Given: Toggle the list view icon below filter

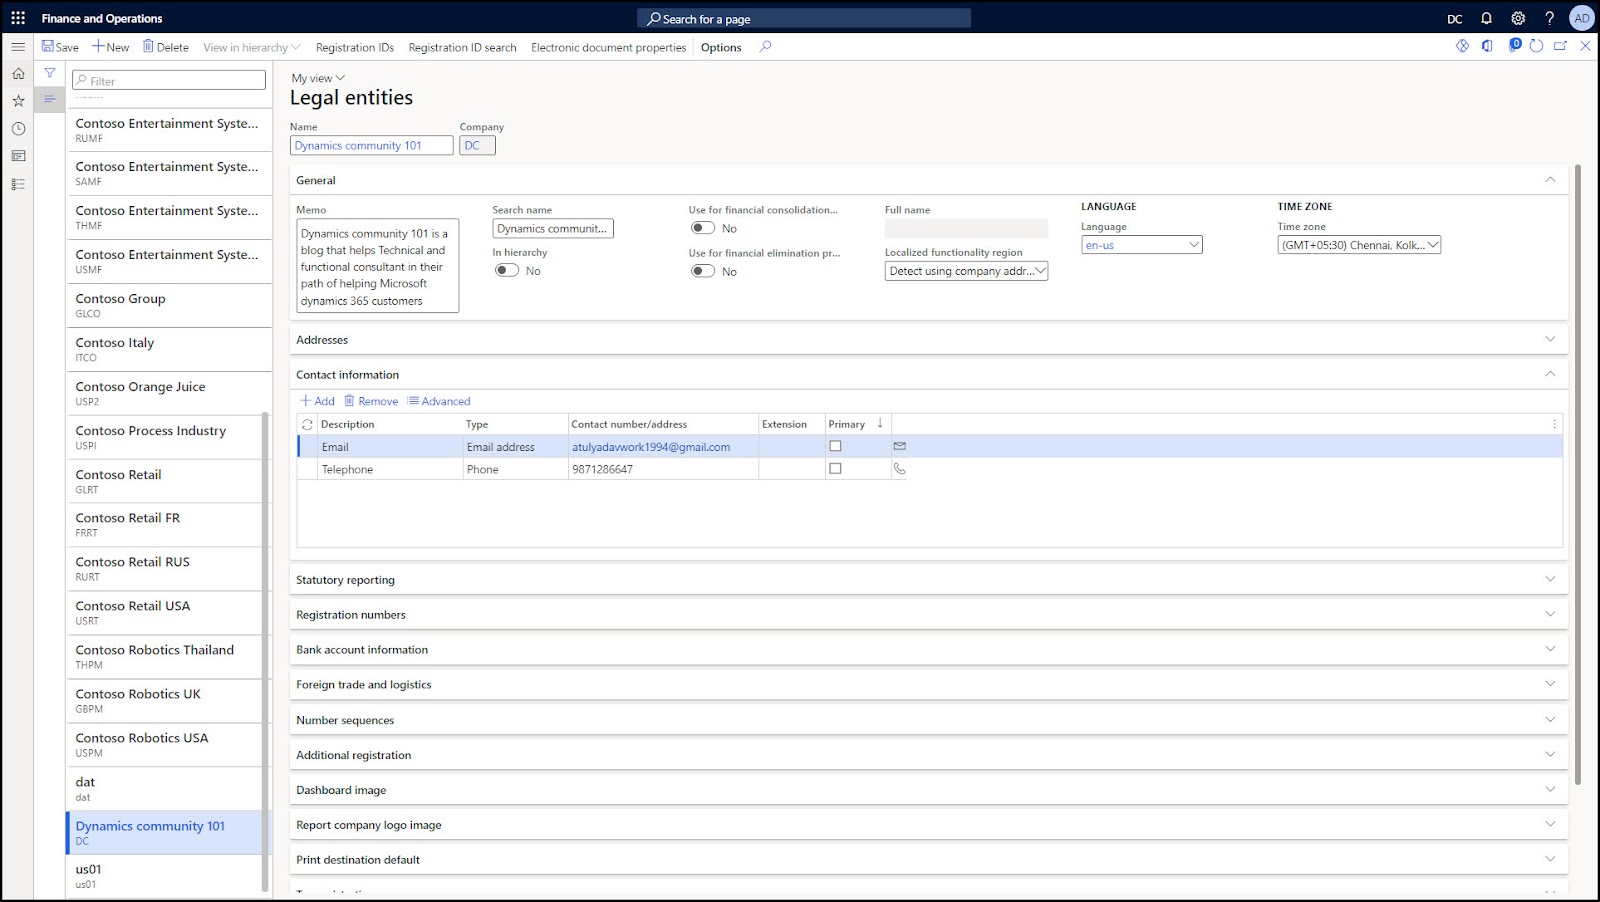Looking at the screenshot, I should pos(49,99).
